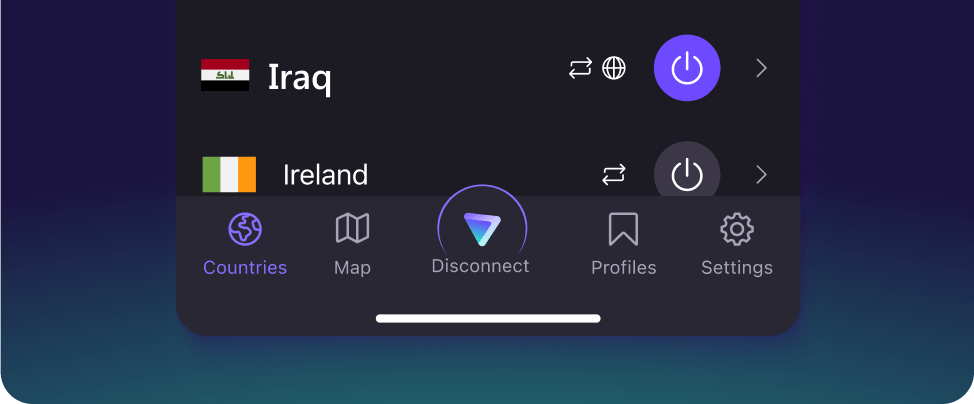974x404 pixels.
Task: Switch to the Map tab label
Action: pos(352,269)
